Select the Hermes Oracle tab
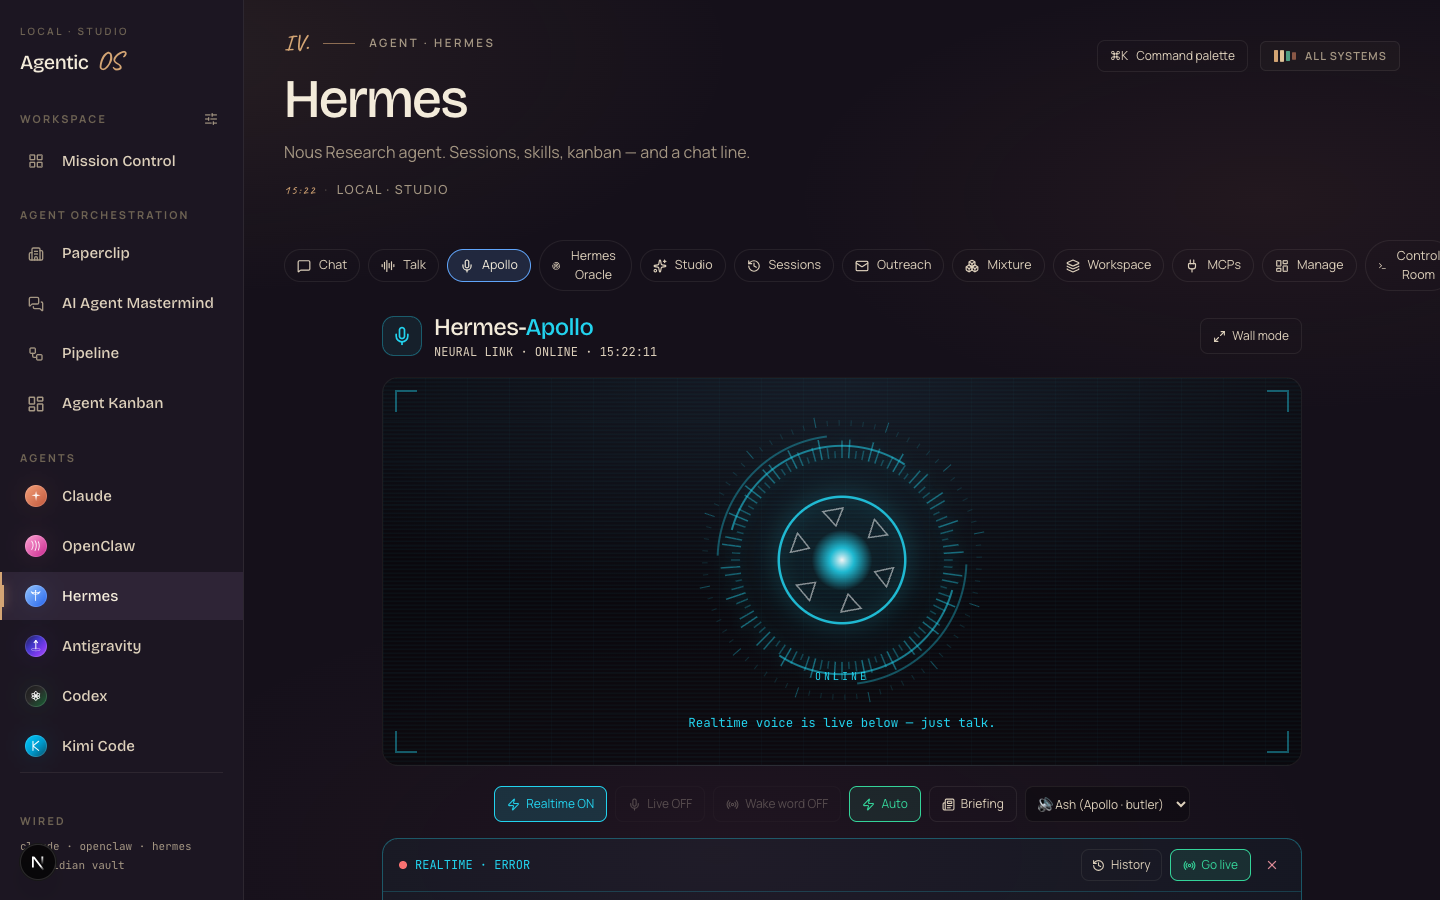Screen dimensions: 1440x900 tap(585, 265)
